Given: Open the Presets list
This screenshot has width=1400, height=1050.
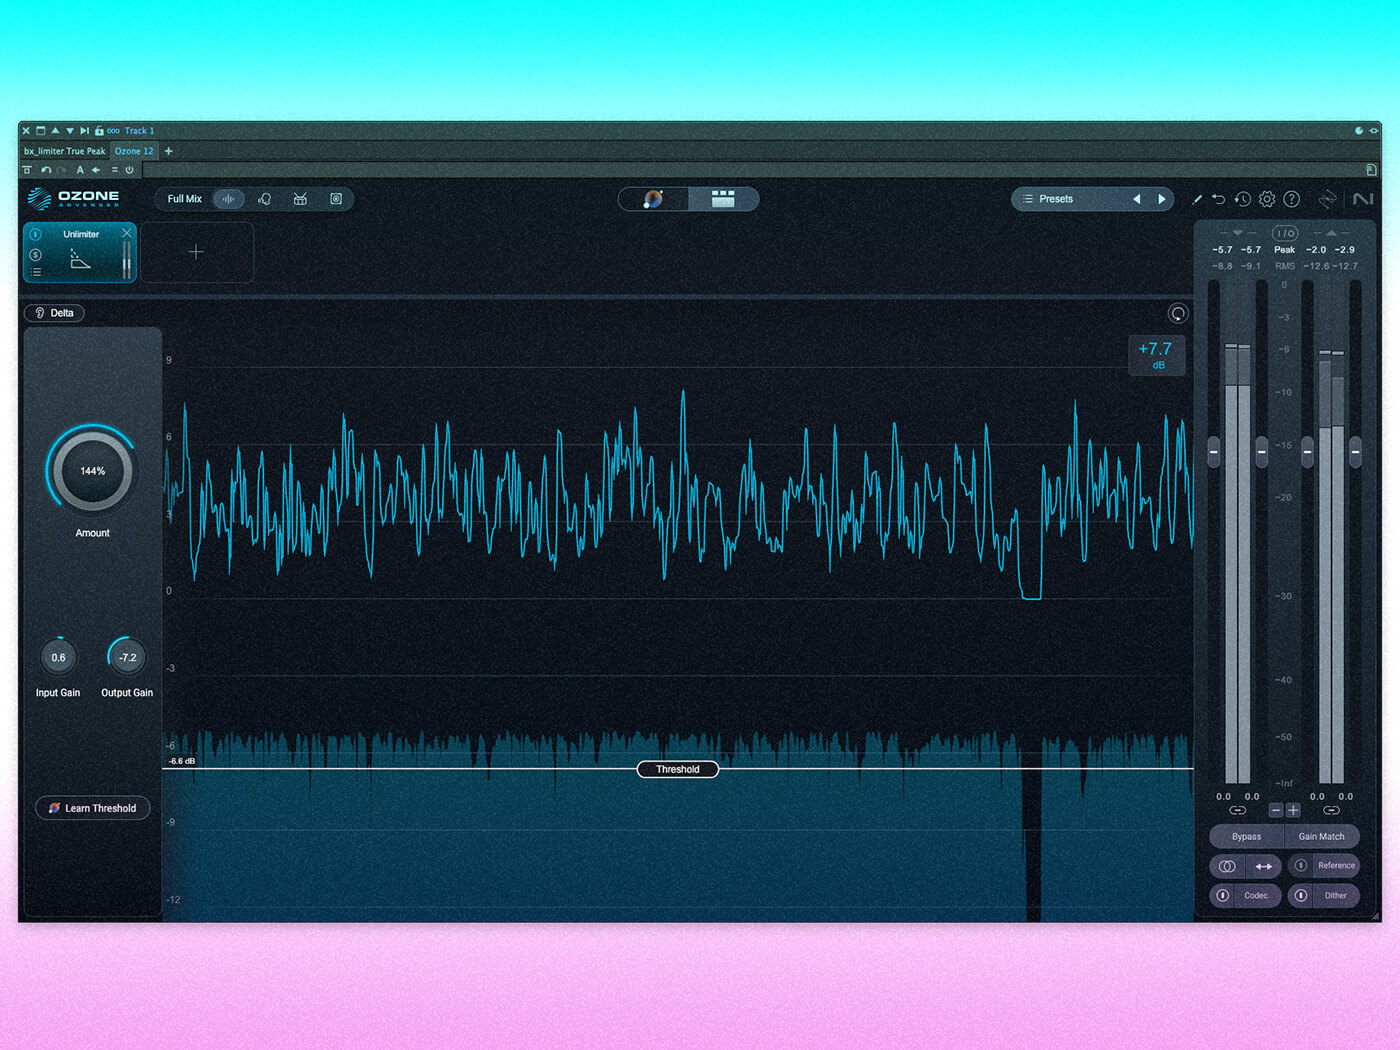Looking at the screenshot, I should 1055,199.
